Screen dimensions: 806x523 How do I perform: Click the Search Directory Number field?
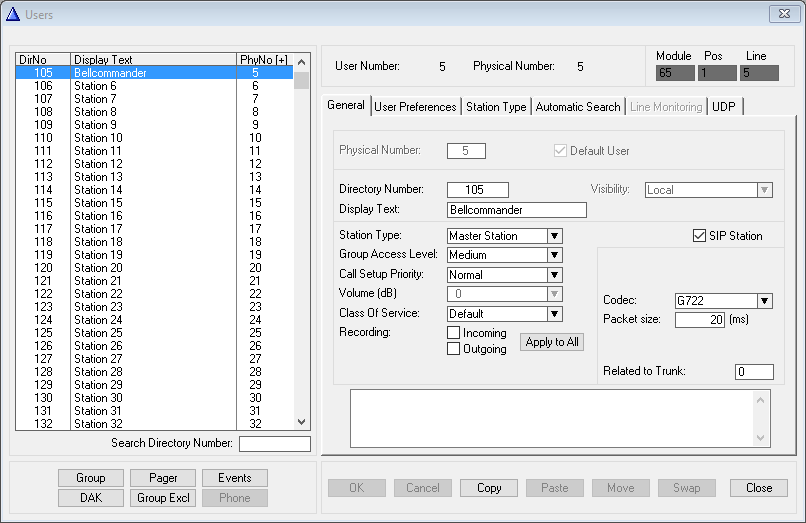coord(274,444)
